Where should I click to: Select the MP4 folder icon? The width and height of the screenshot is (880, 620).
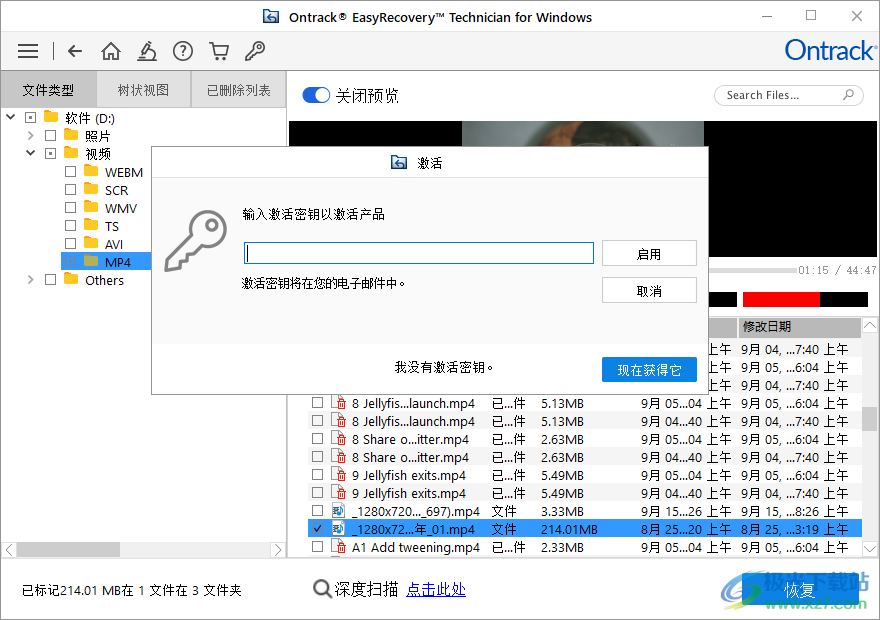pyautogui.click(x=91, y=260)
